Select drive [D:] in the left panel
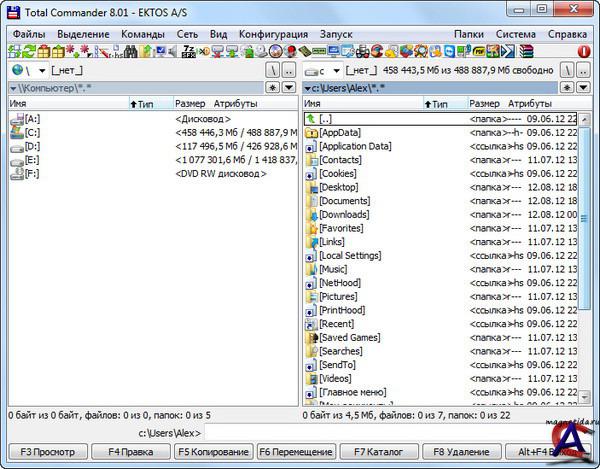The height and width of the screenshot is (469, 600). tap(32, 146)
